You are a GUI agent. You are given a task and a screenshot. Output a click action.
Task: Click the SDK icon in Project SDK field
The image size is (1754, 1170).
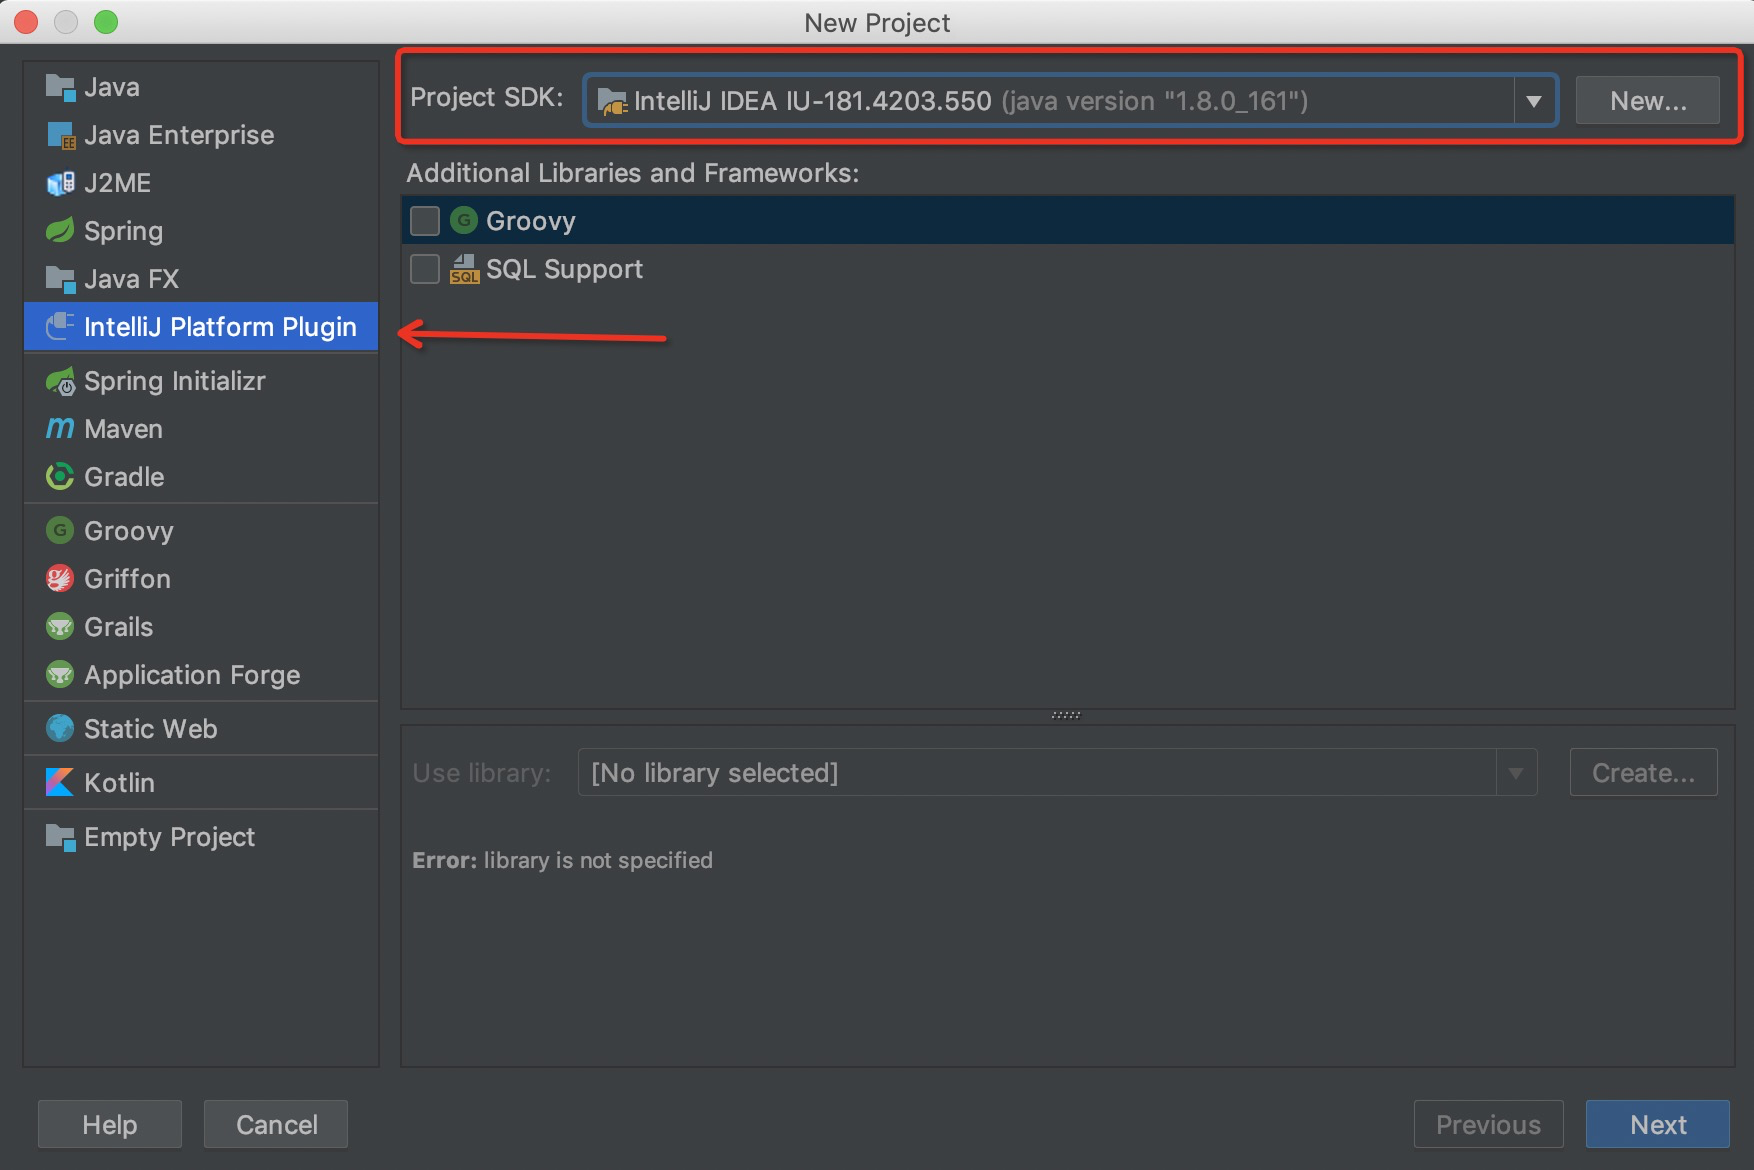pyautogui.click(x=611, y=101)
